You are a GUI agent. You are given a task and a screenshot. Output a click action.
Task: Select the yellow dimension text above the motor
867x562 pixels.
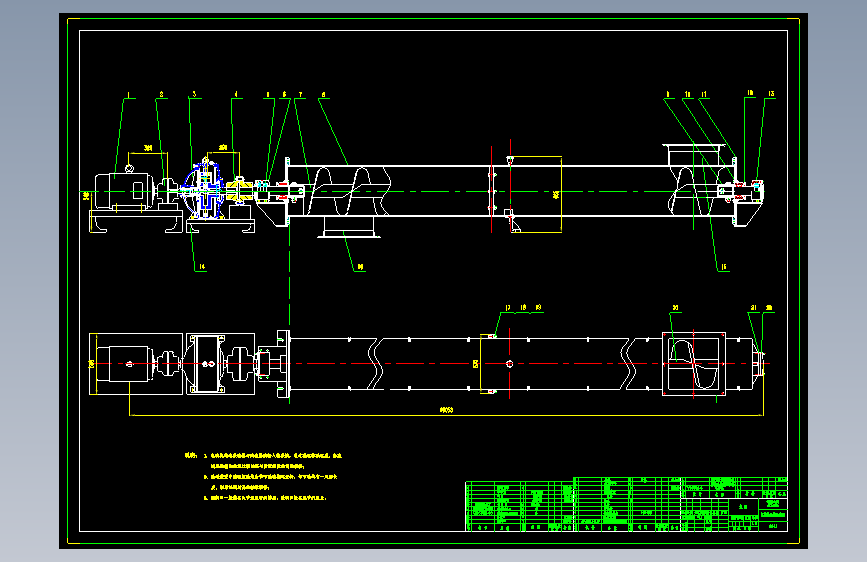[x=148, y=148]
